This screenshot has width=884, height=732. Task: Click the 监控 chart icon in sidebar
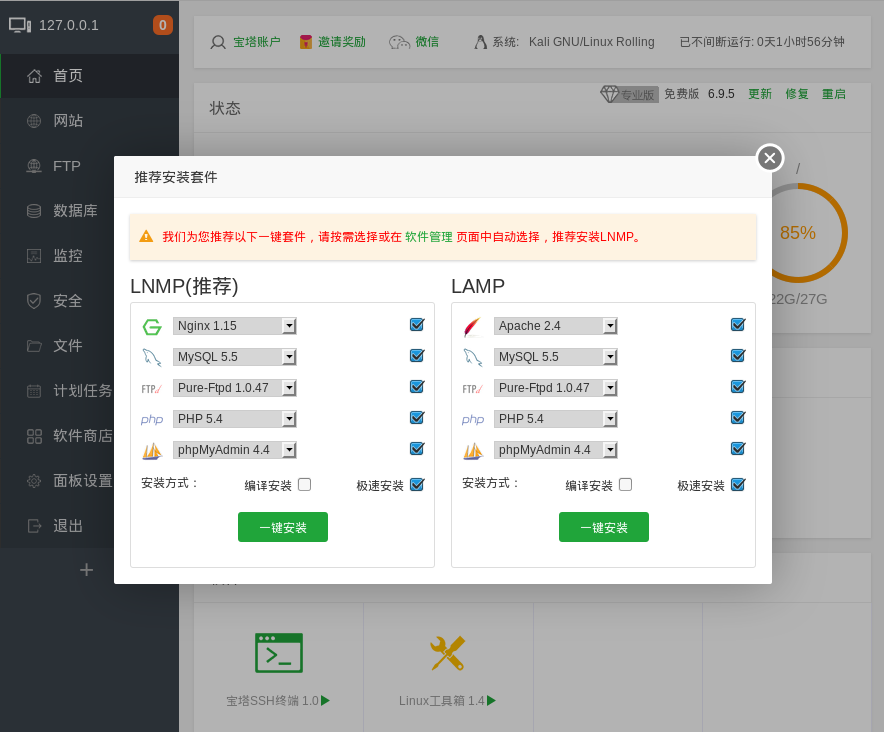coord(34,256)
